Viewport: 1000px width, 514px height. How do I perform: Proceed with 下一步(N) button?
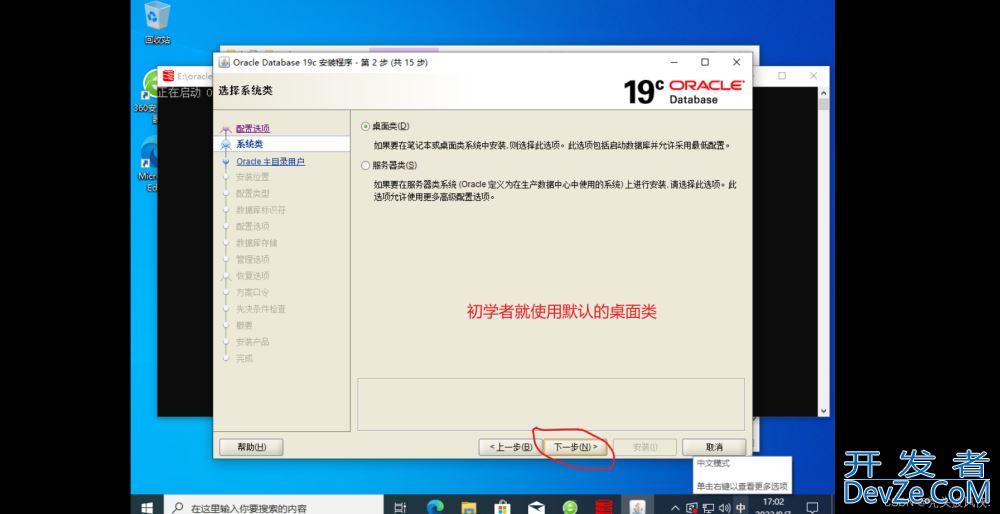click(x=575, y=447)
